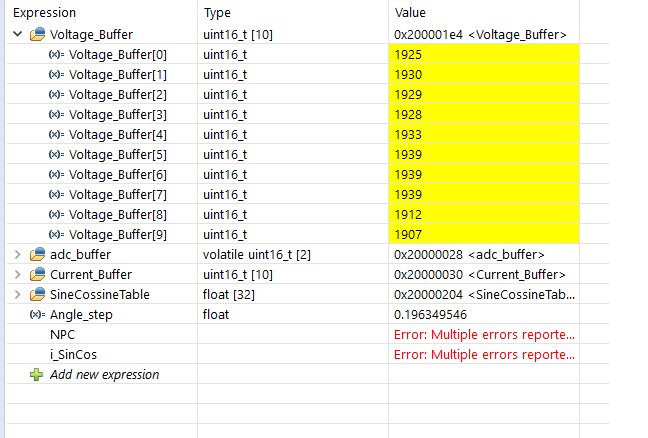Click type cell volatile uint16_t [2]
This screenshot has width=648, height=438.
click(x=257, y=255)
